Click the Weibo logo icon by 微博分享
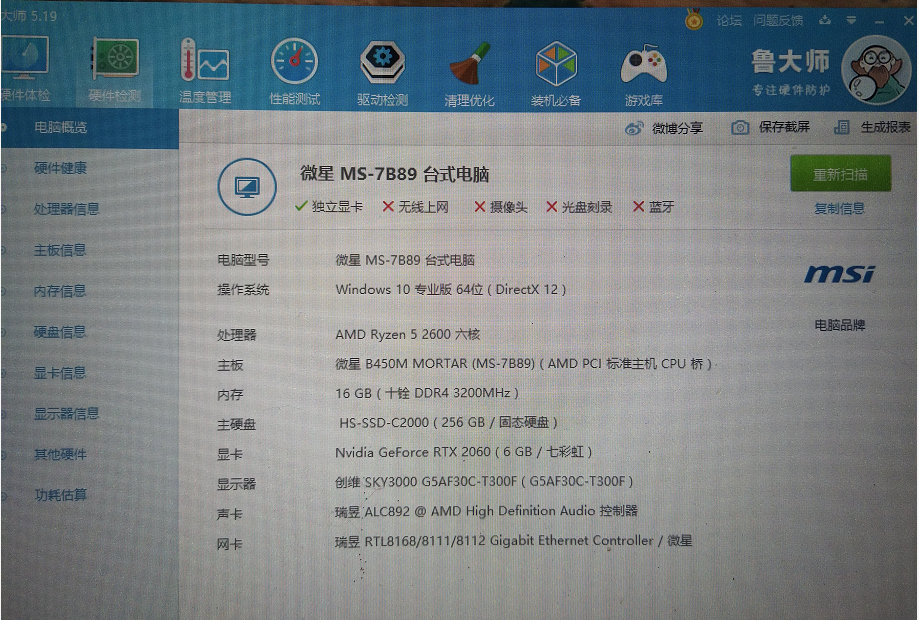Screen dimensions: 919x620 pyautogui.click(x=634, y=128)
